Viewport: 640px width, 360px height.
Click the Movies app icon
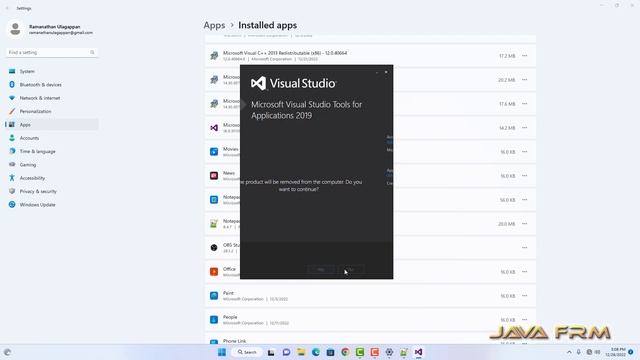click(214, 152)
